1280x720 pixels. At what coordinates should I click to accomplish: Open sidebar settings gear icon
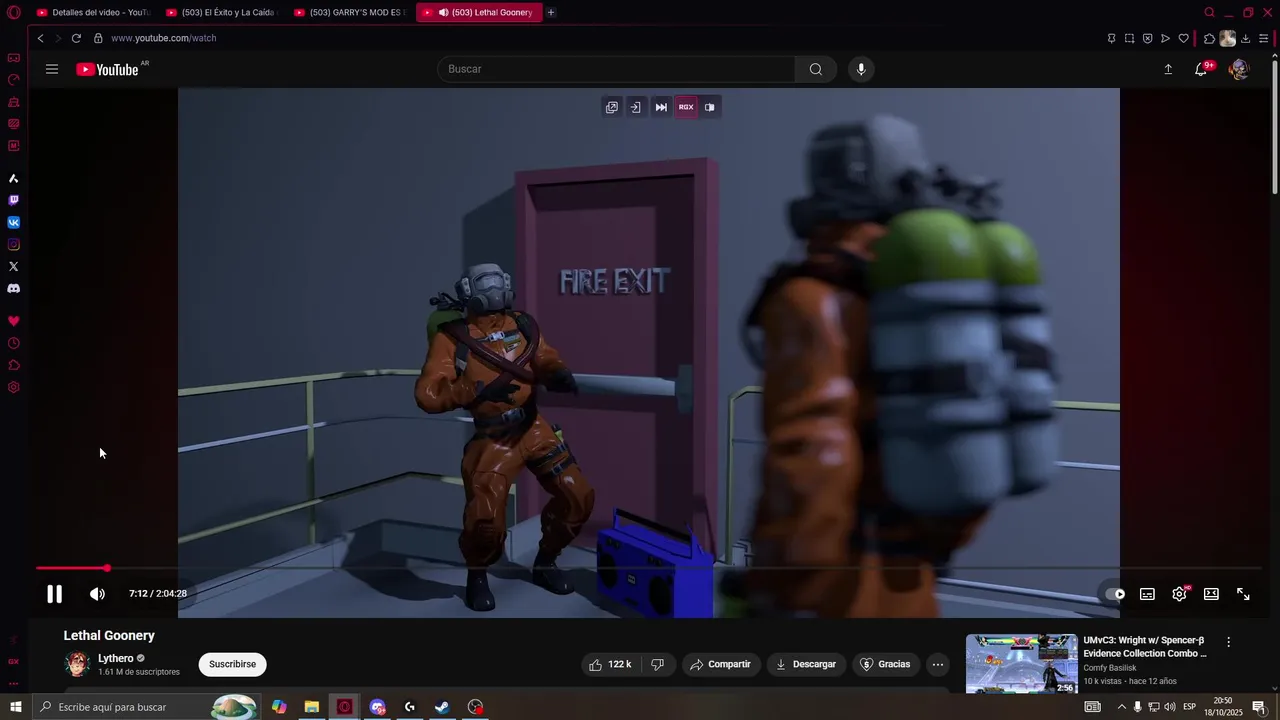tap(14, 387)
